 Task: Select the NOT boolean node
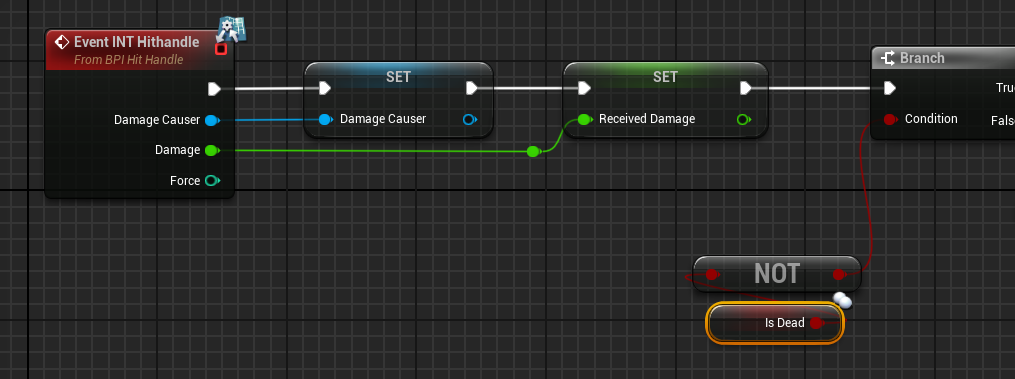777,274
